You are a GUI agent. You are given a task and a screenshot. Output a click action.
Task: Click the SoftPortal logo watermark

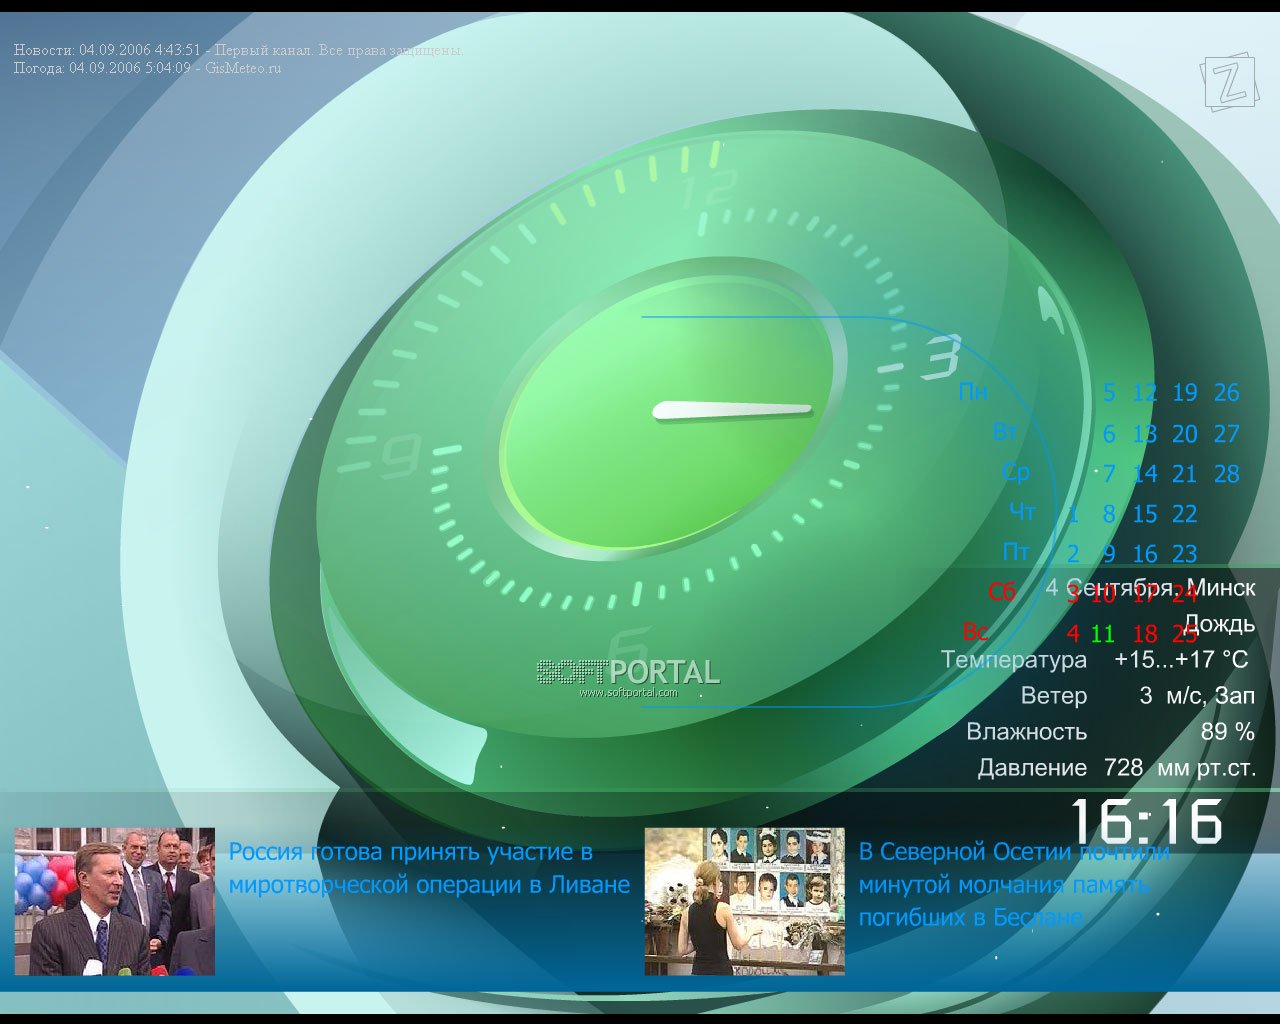[628, 675]
